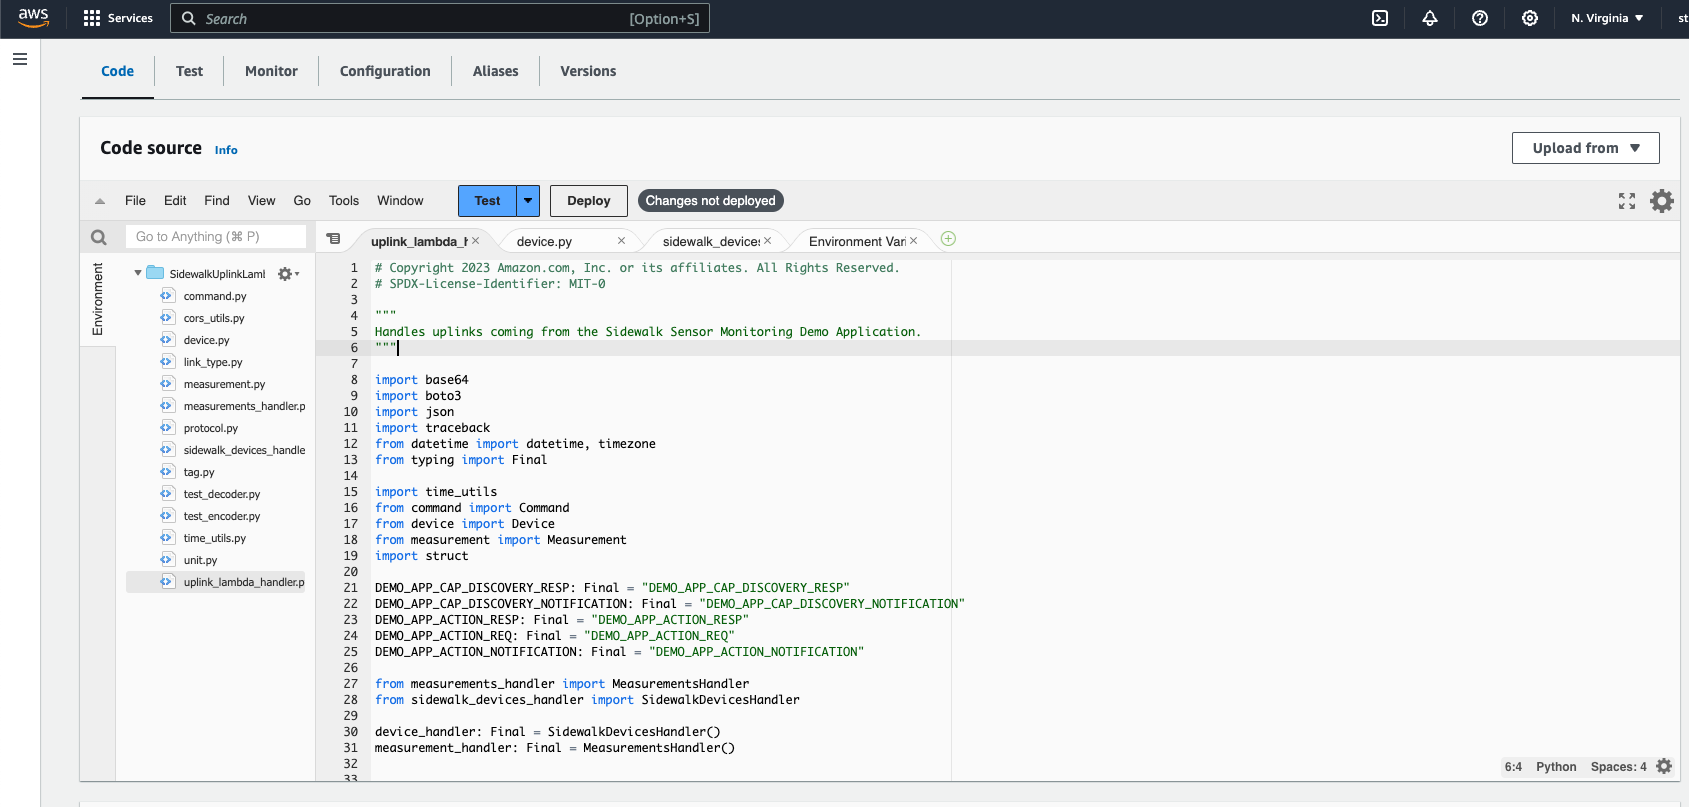The height and width of the screenshot is (807, 1689).
Task: Open the Configuration tab
Action: point(385,71)
